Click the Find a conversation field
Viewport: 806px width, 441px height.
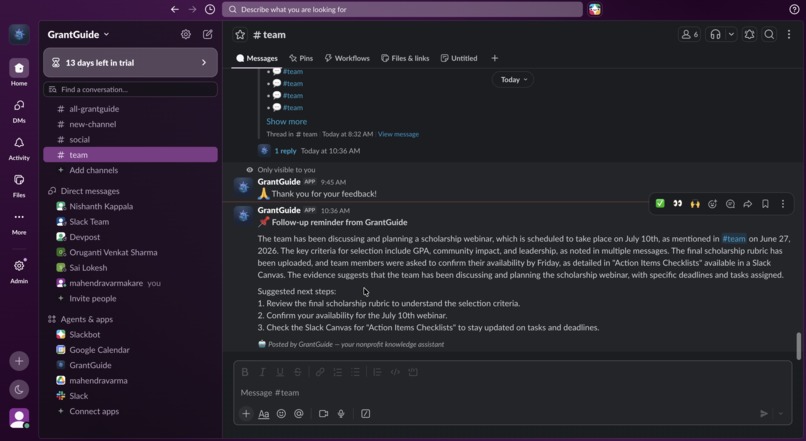[131, 89]
